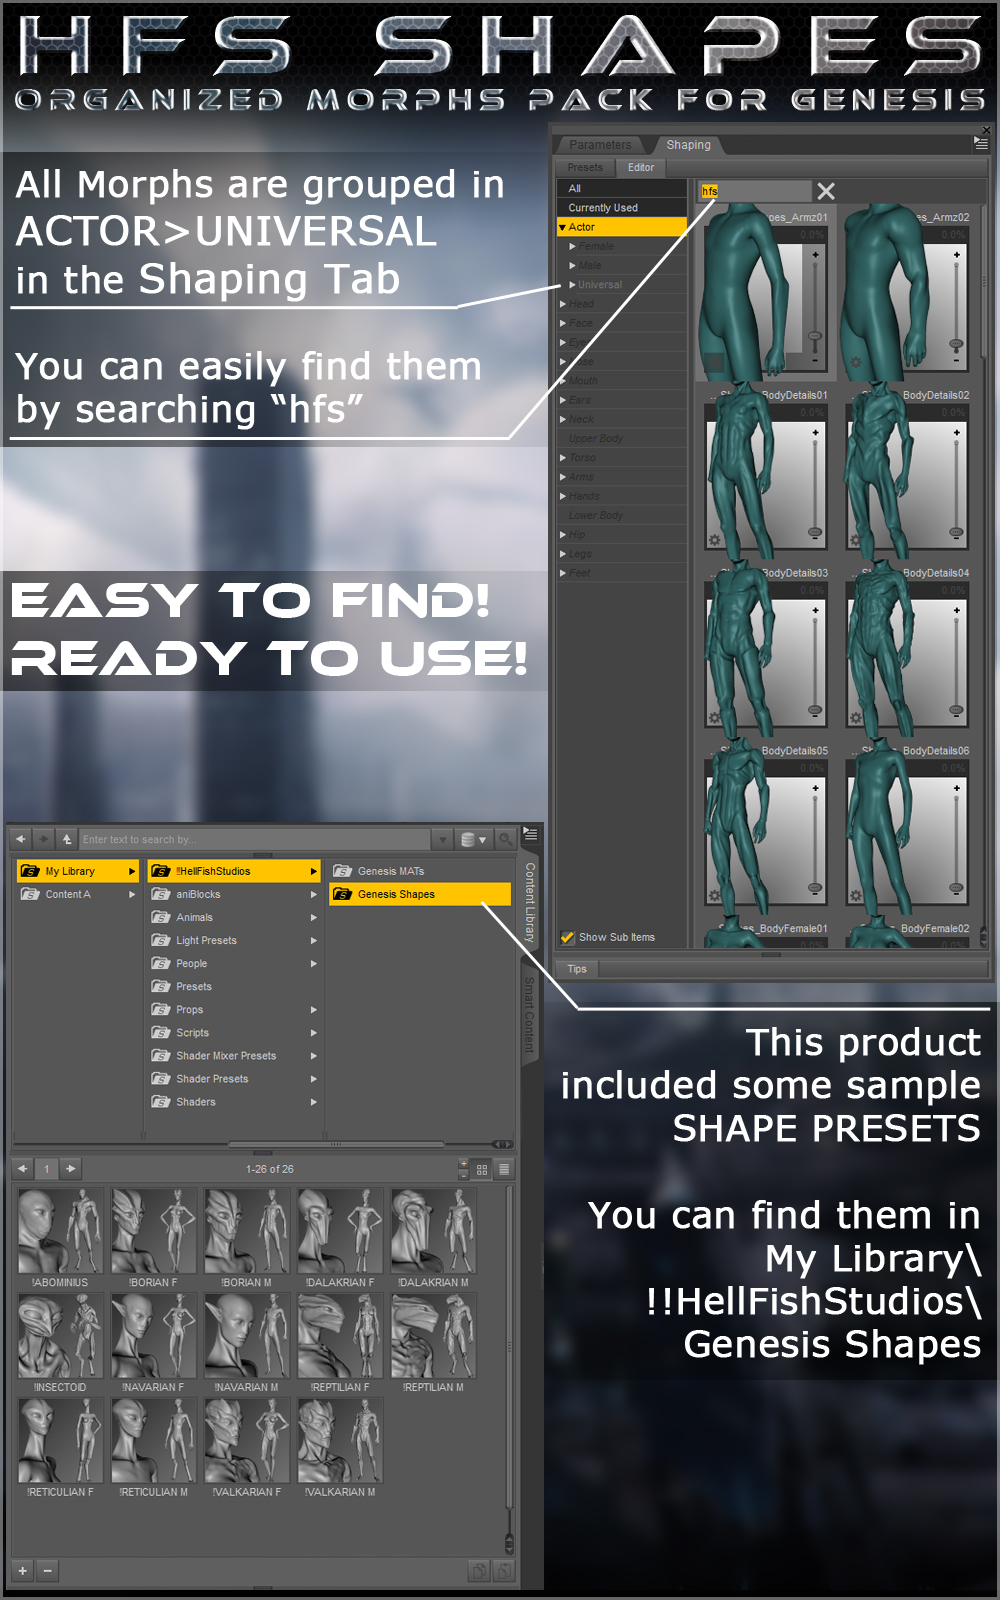Image resolution: width=1000 pixels, height=1600 pixels.
Task: Go to previous results page
Action: 22,1168
